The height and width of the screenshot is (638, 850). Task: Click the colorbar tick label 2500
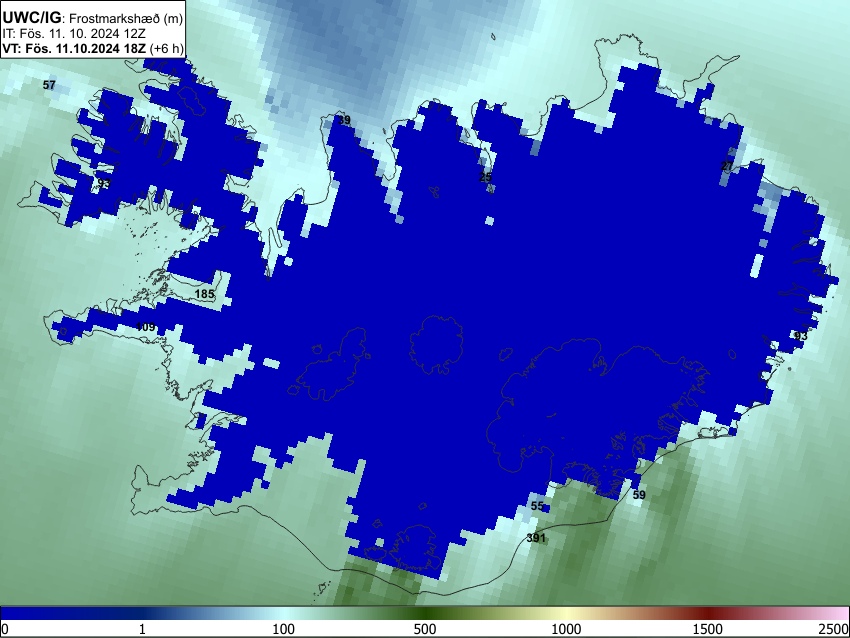click(x=835, y=629)
